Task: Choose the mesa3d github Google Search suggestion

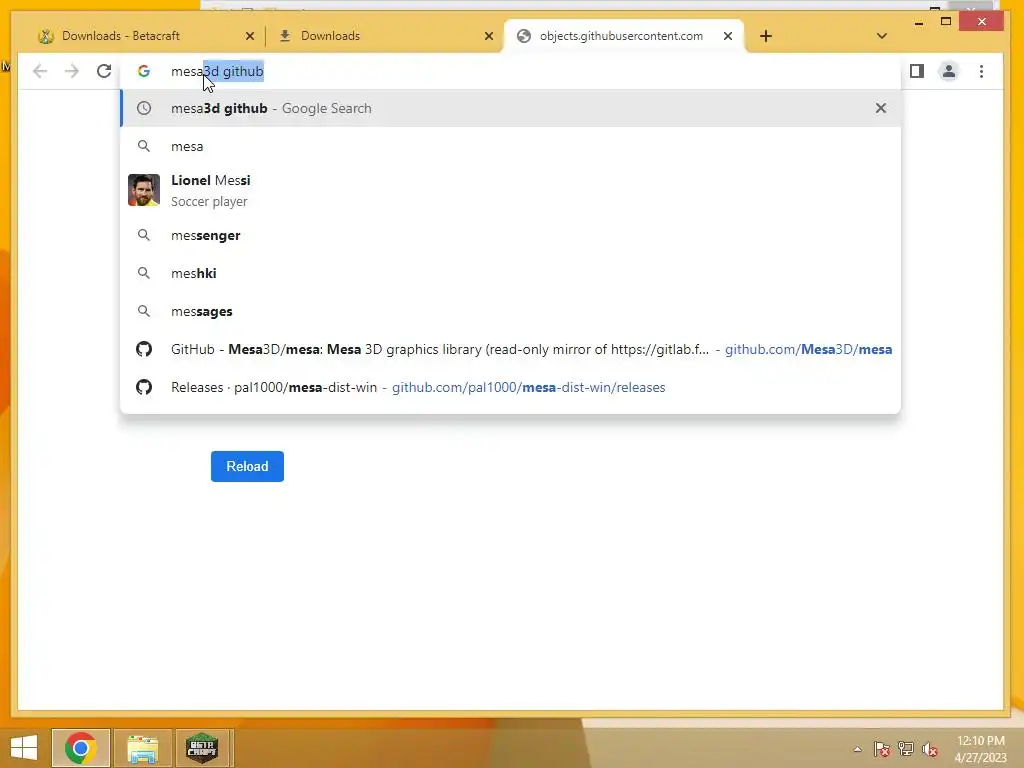Action: [511, 108]
